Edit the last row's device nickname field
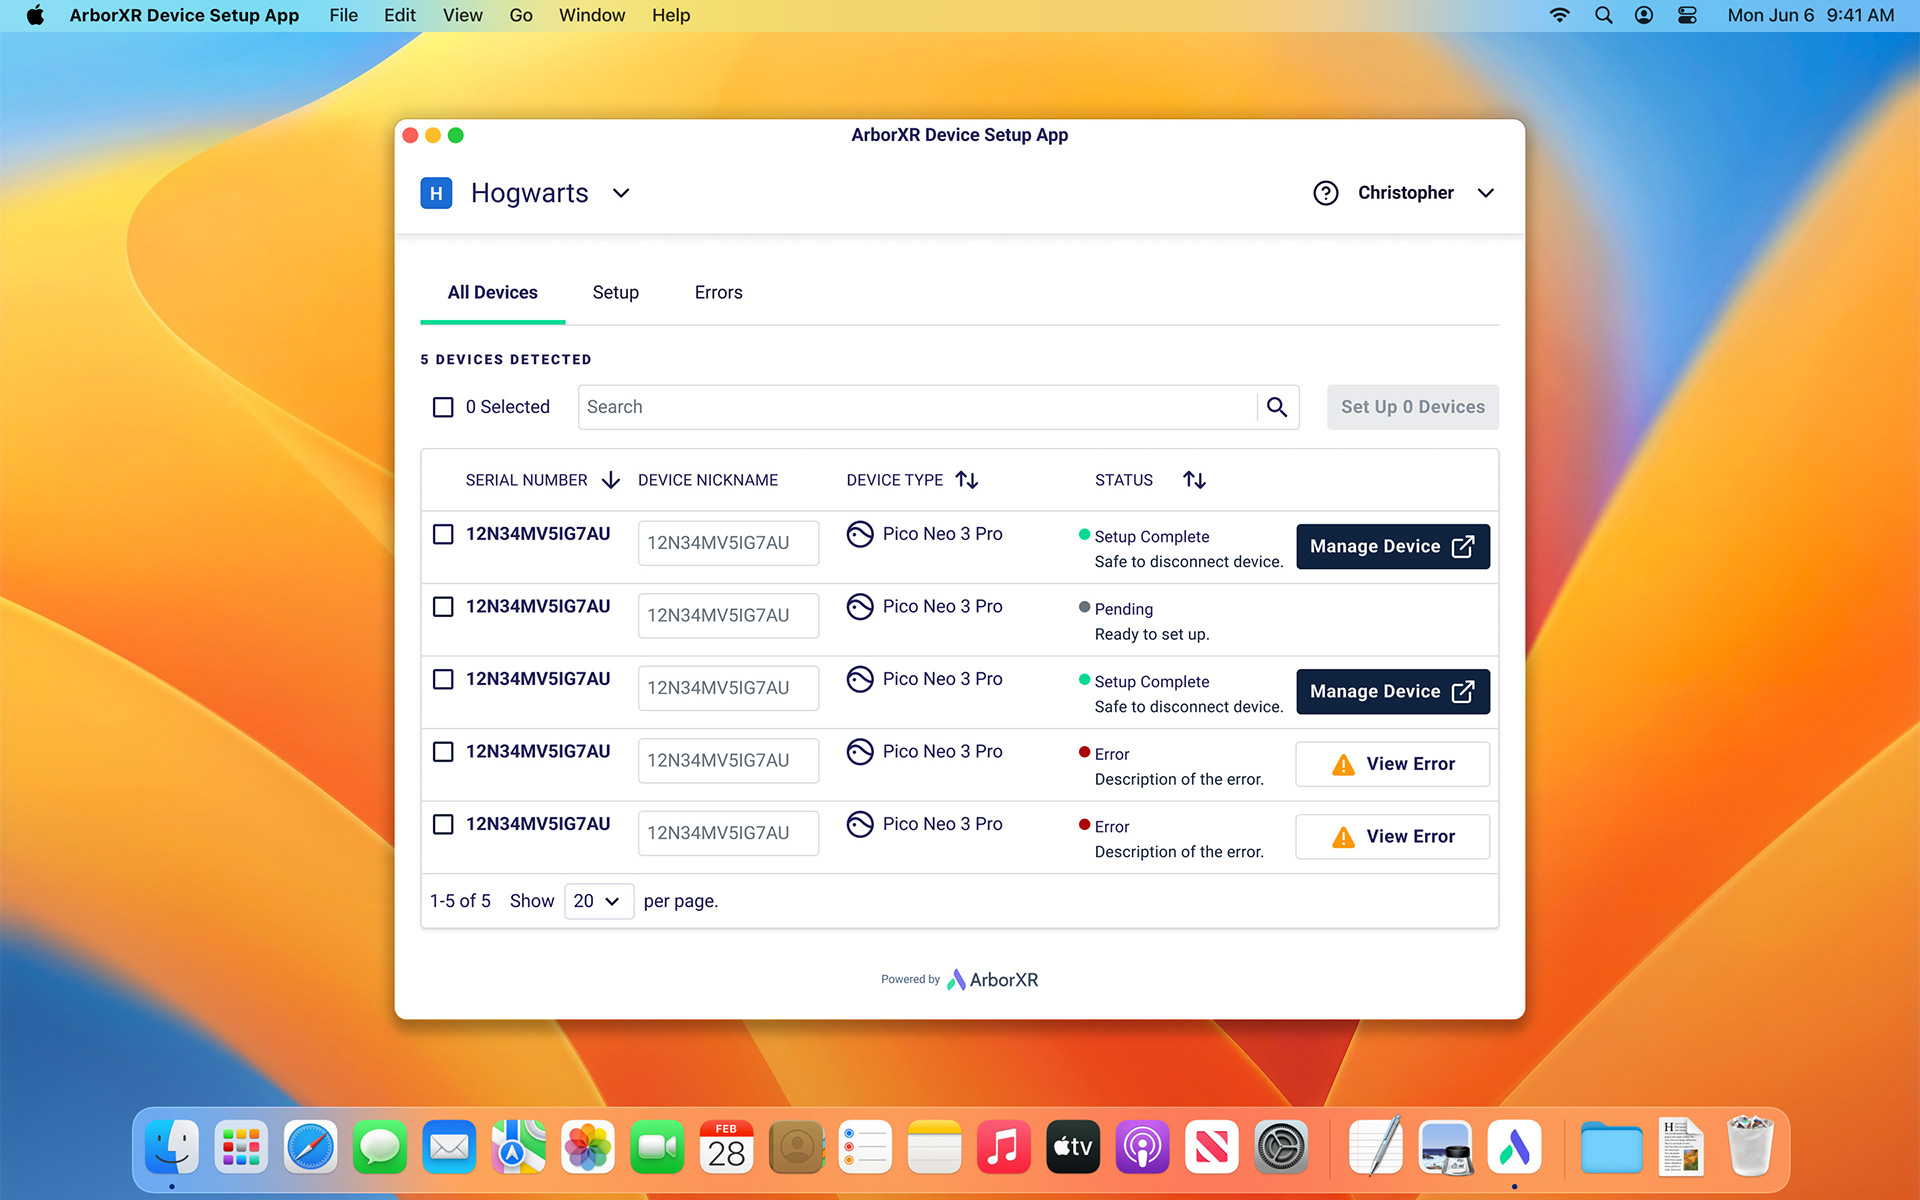 pyautogui.click(x=728, y=833)
